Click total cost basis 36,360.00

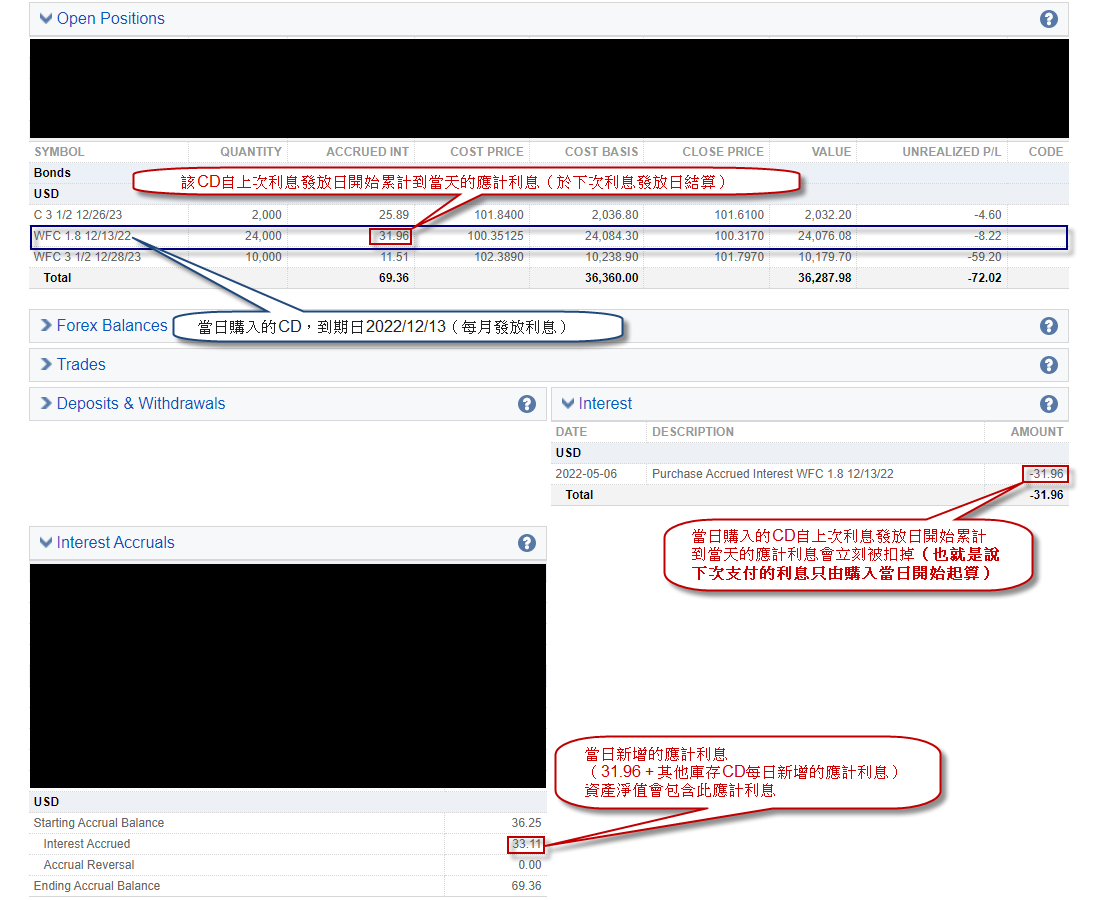click(x=612, y=277)
